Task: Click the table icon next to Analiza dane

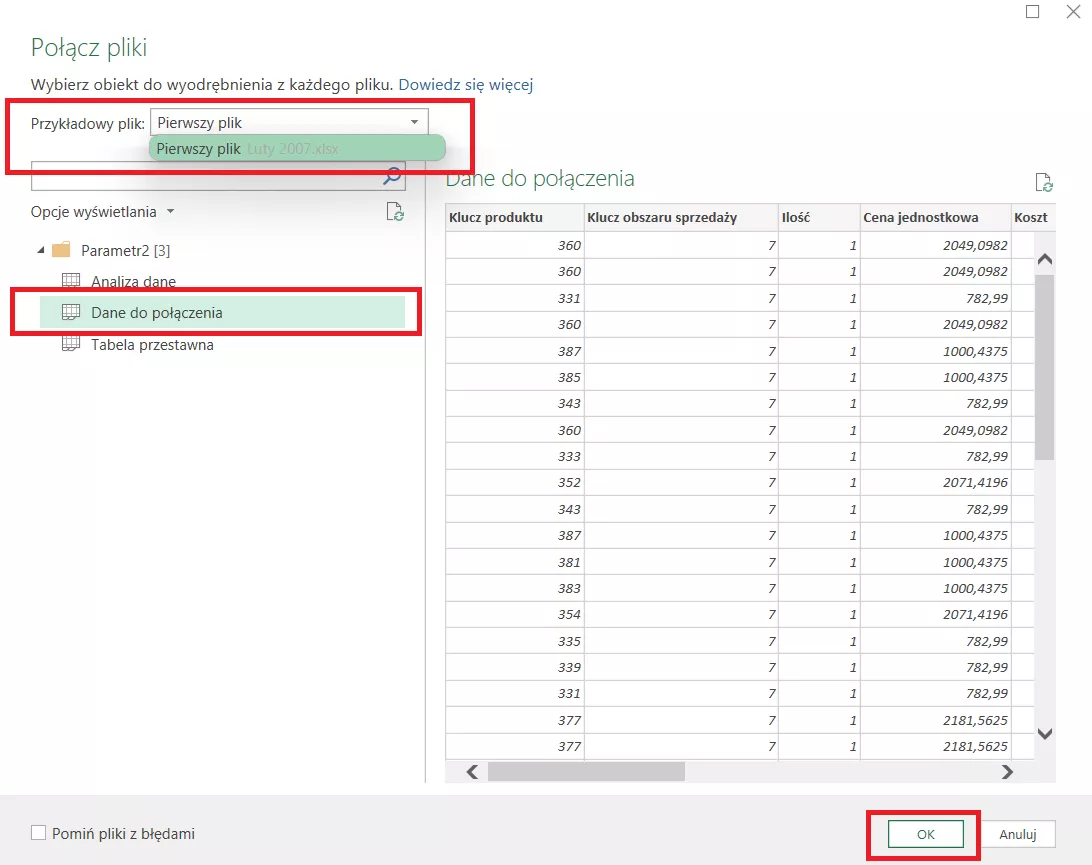Action: [71, 281]
